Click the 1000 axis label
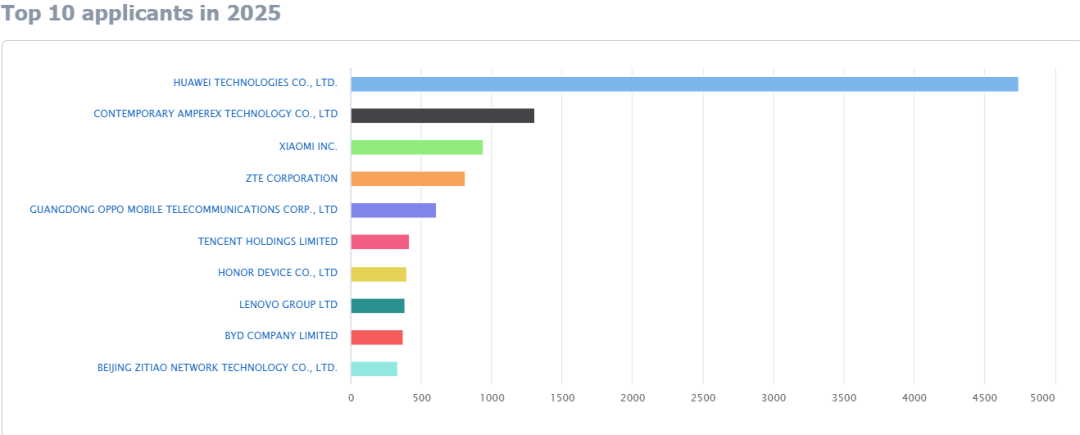The width and height of the screenshot is (1080, 435). 492,398
